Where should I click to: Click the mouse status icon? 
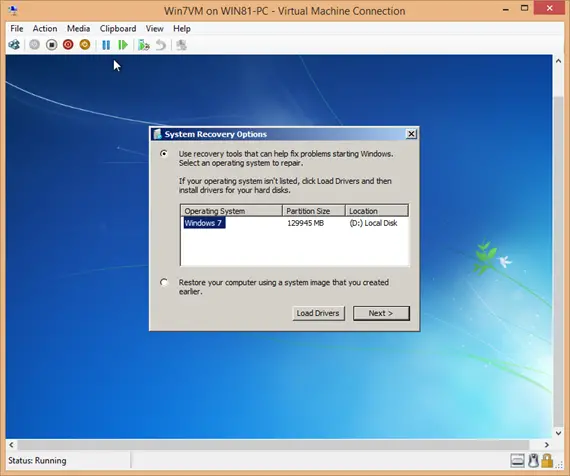click(533, 460)
